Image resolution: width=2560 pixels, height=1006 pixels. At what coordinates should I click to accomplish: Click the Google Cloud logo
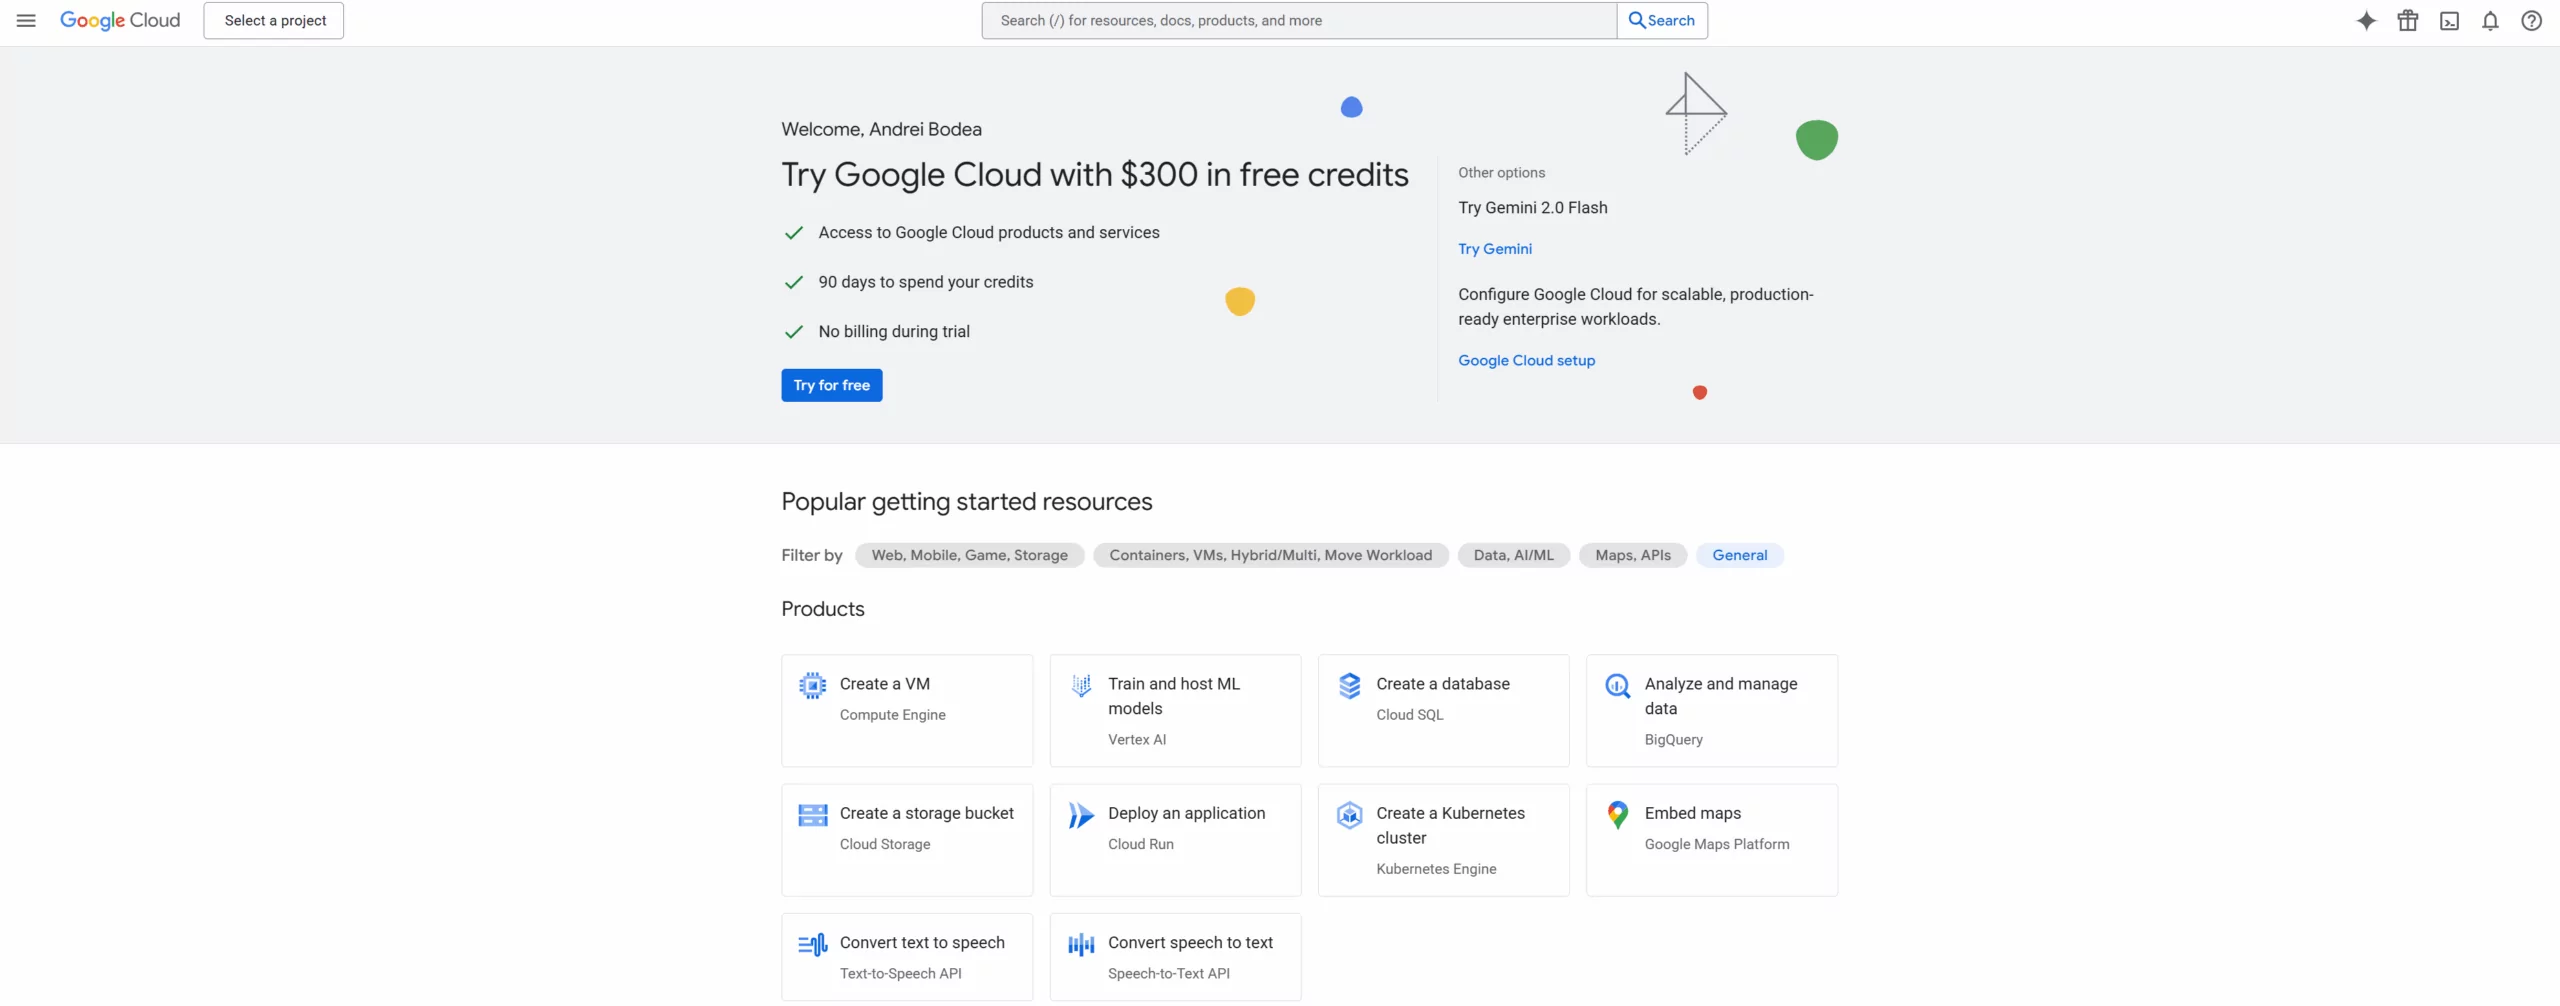tap(120, 20)
